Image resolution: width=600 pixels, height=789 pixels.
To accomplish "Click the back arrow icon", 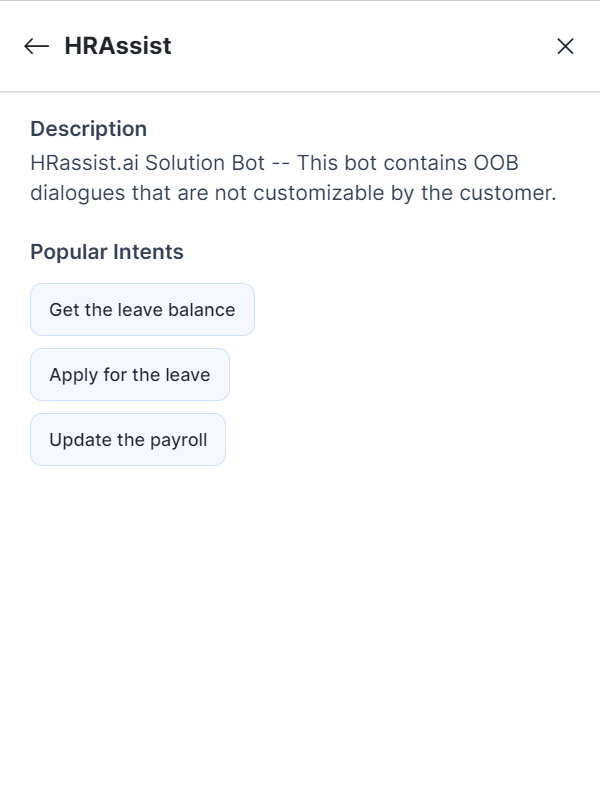I will [x=37, y=46].
